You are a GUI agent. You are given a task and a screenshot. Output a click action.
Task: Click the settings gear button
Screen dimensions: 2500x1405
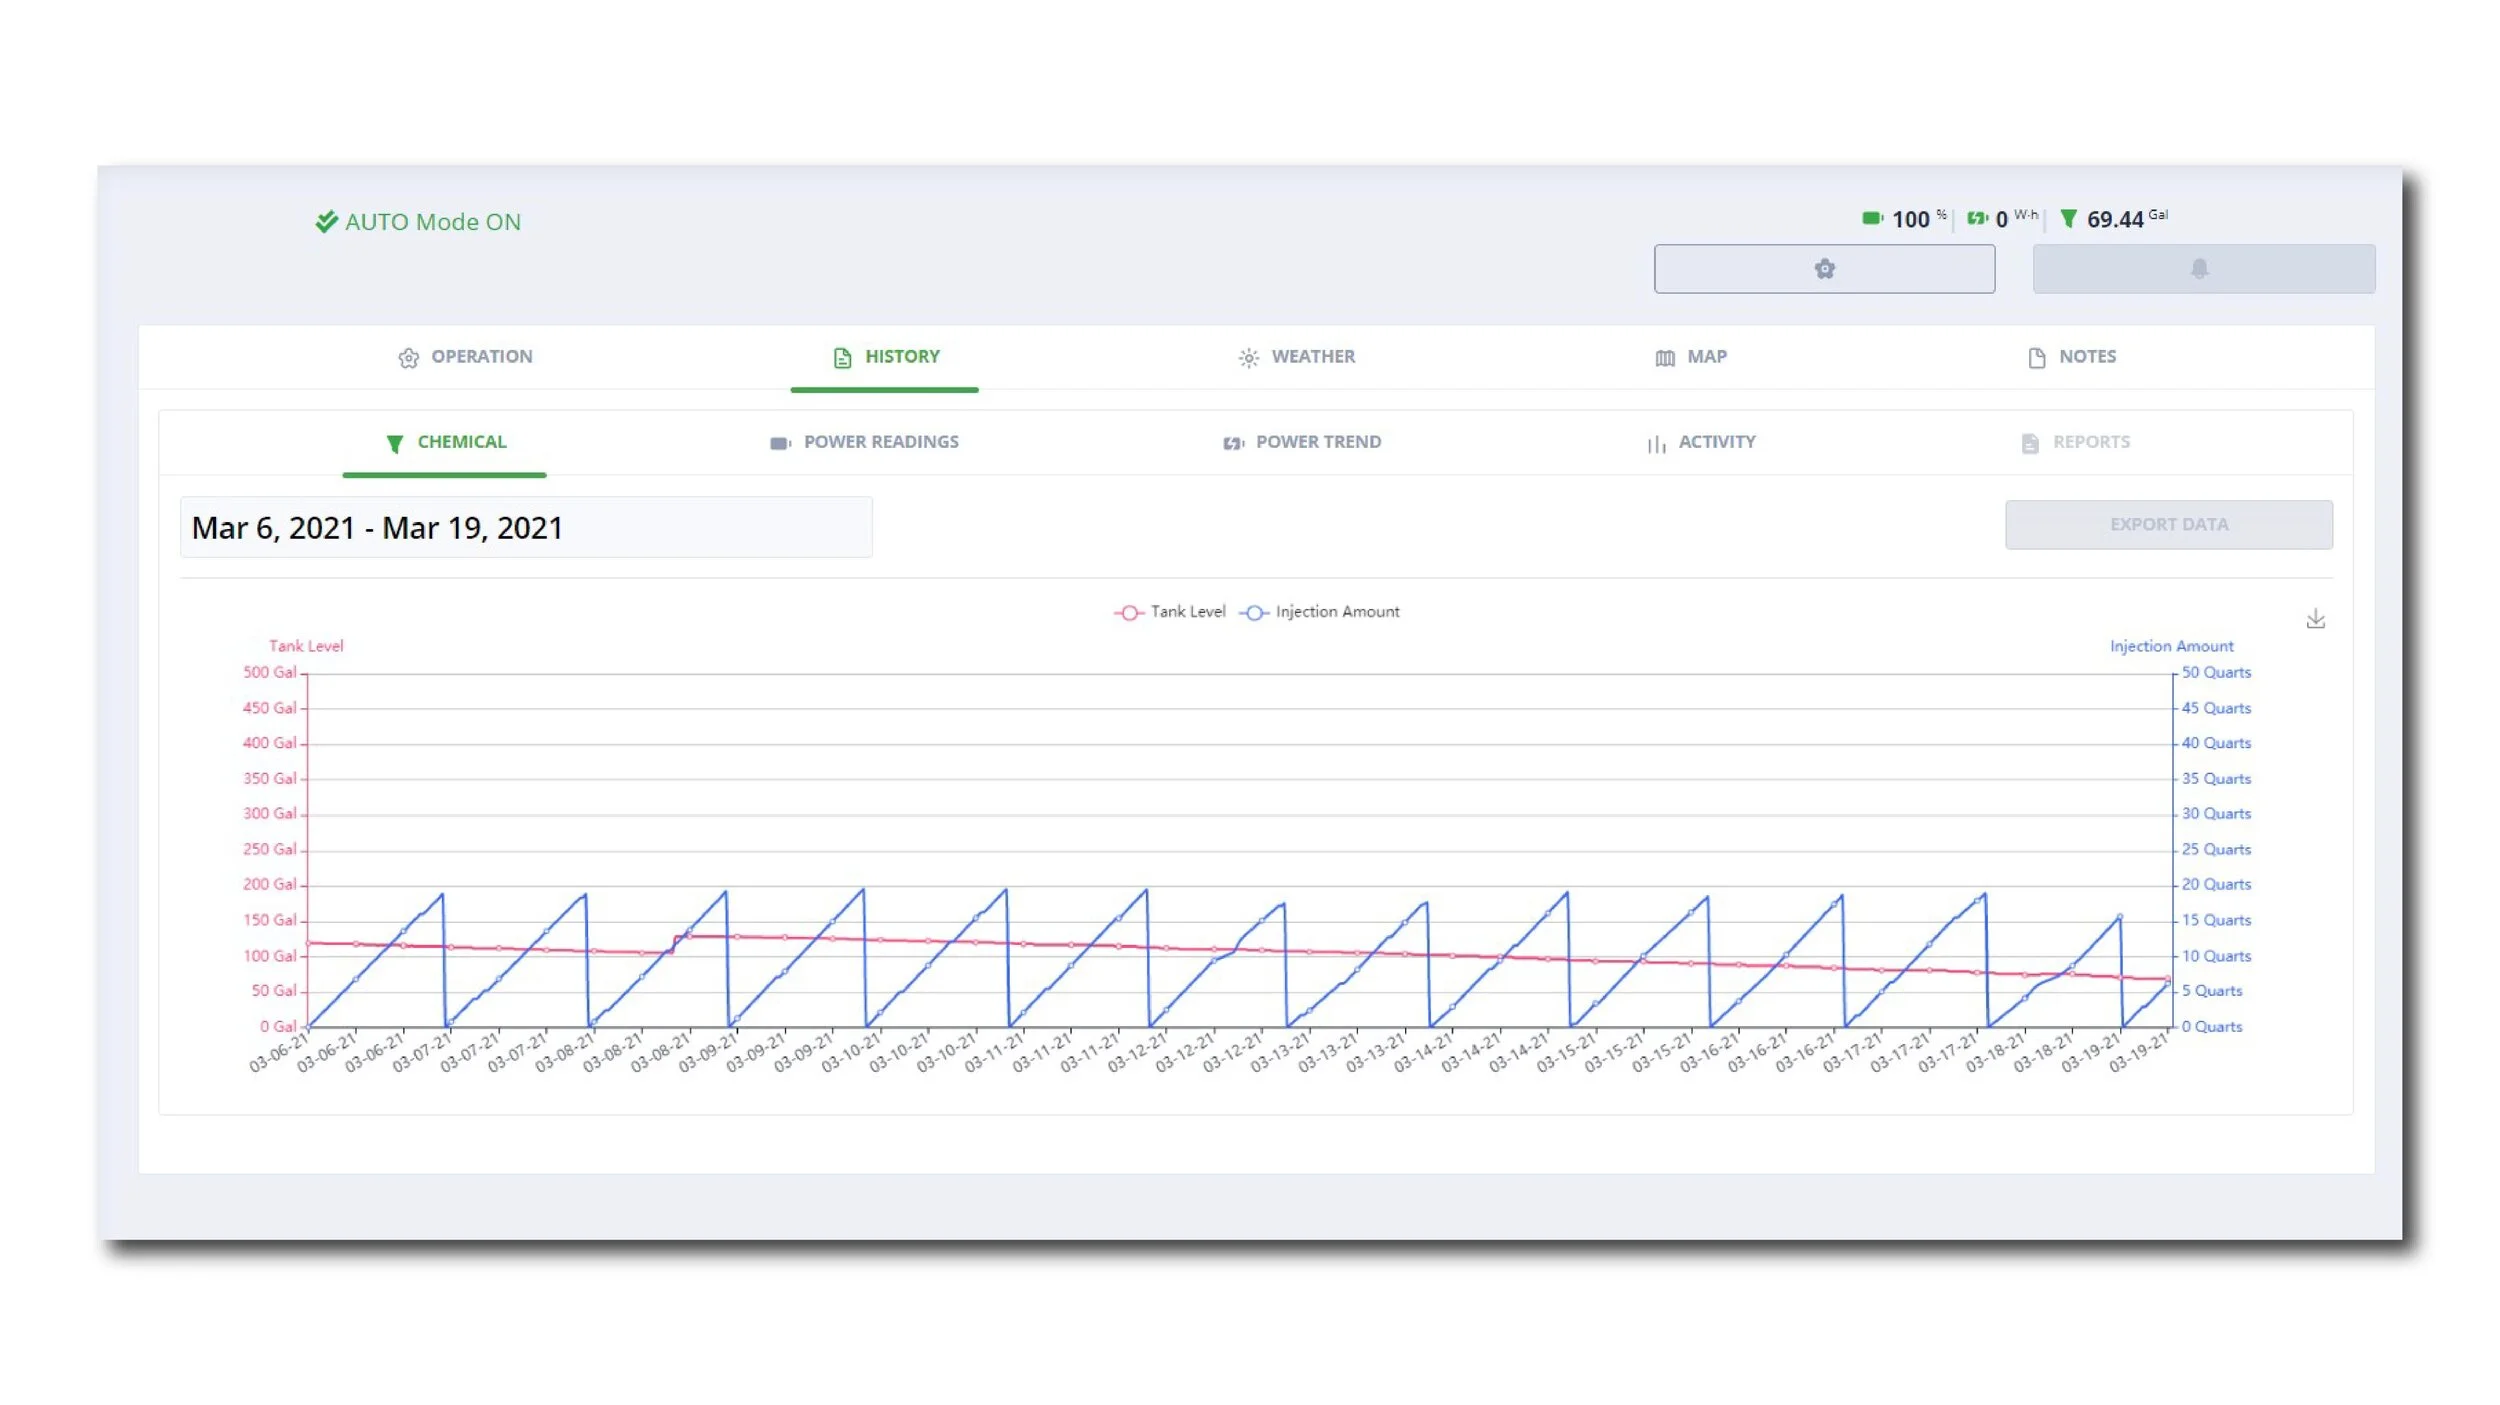(1823, 269)
